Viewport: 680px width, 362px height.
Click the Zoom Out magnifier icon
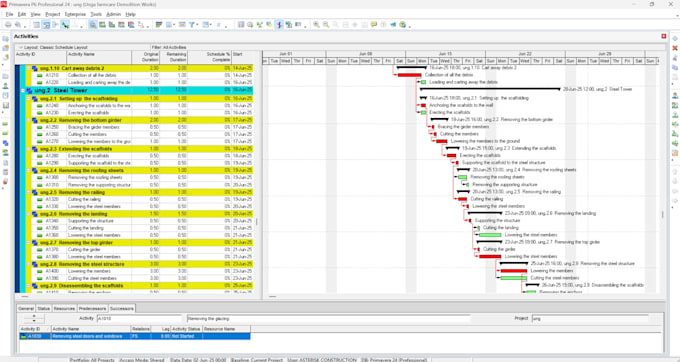(x=326, y=25)
